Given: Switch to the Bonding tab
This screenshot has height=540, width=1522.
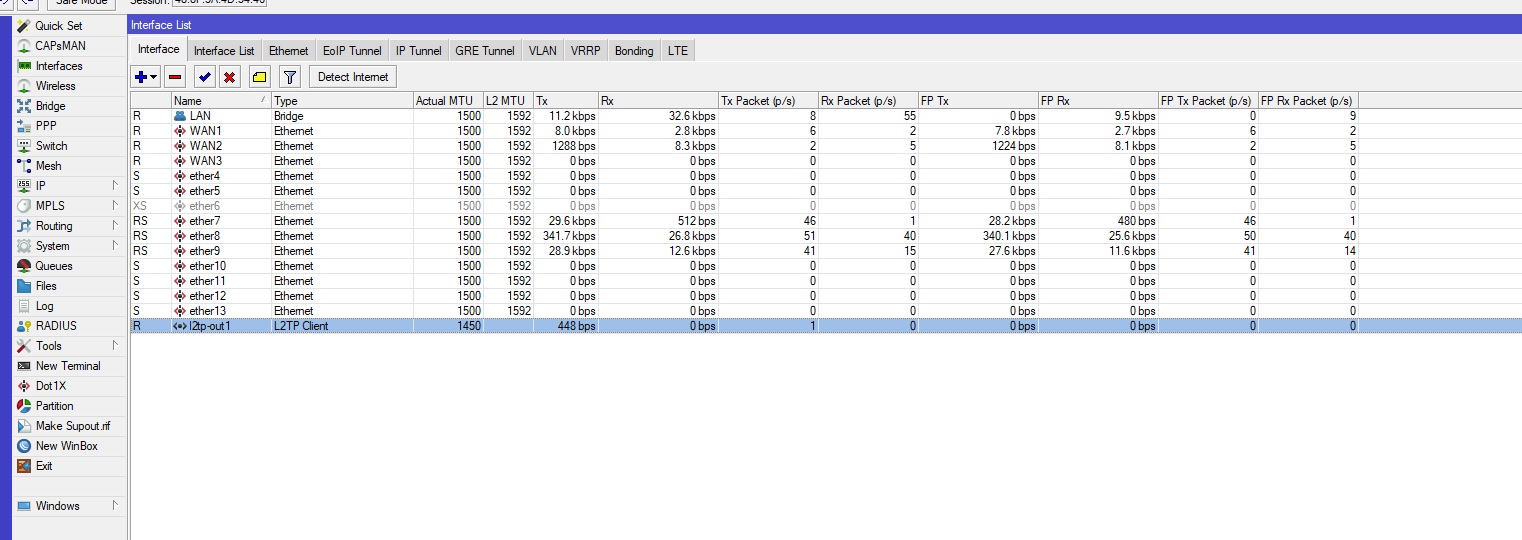Looking at the screenshot, I should [x=634, y=50].
